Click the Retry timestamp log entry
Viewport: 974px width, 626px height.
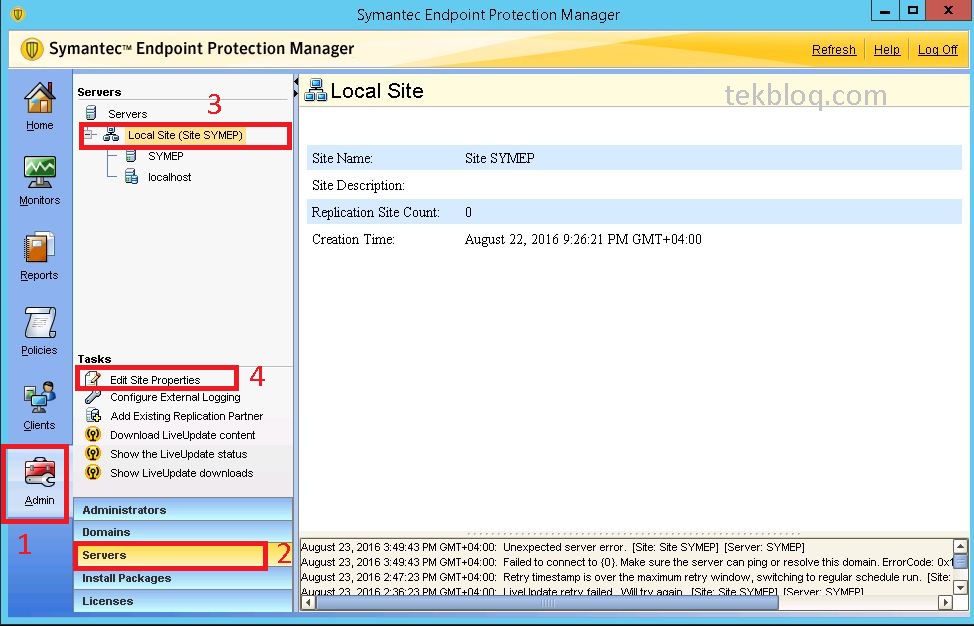click(627, 577)
